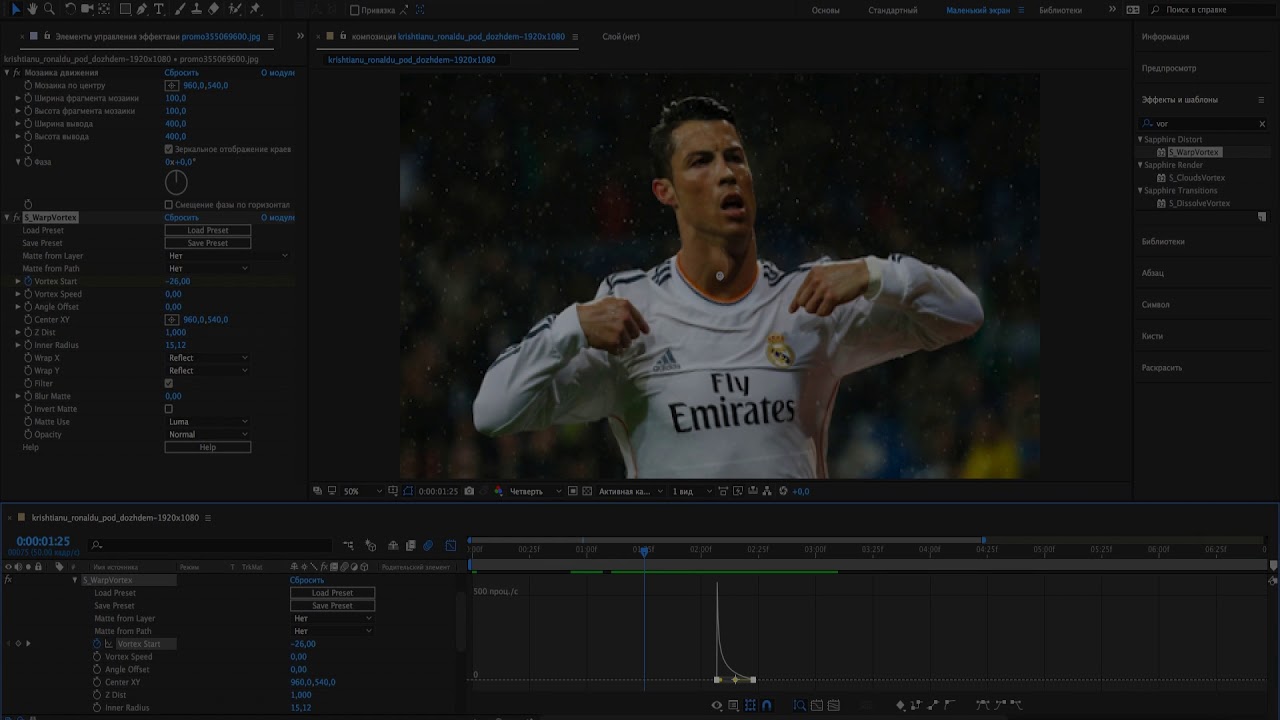Click the Help button of S_WarpVortex
Viewport: 1280px width, 720px height.
[x=207, y=447]
